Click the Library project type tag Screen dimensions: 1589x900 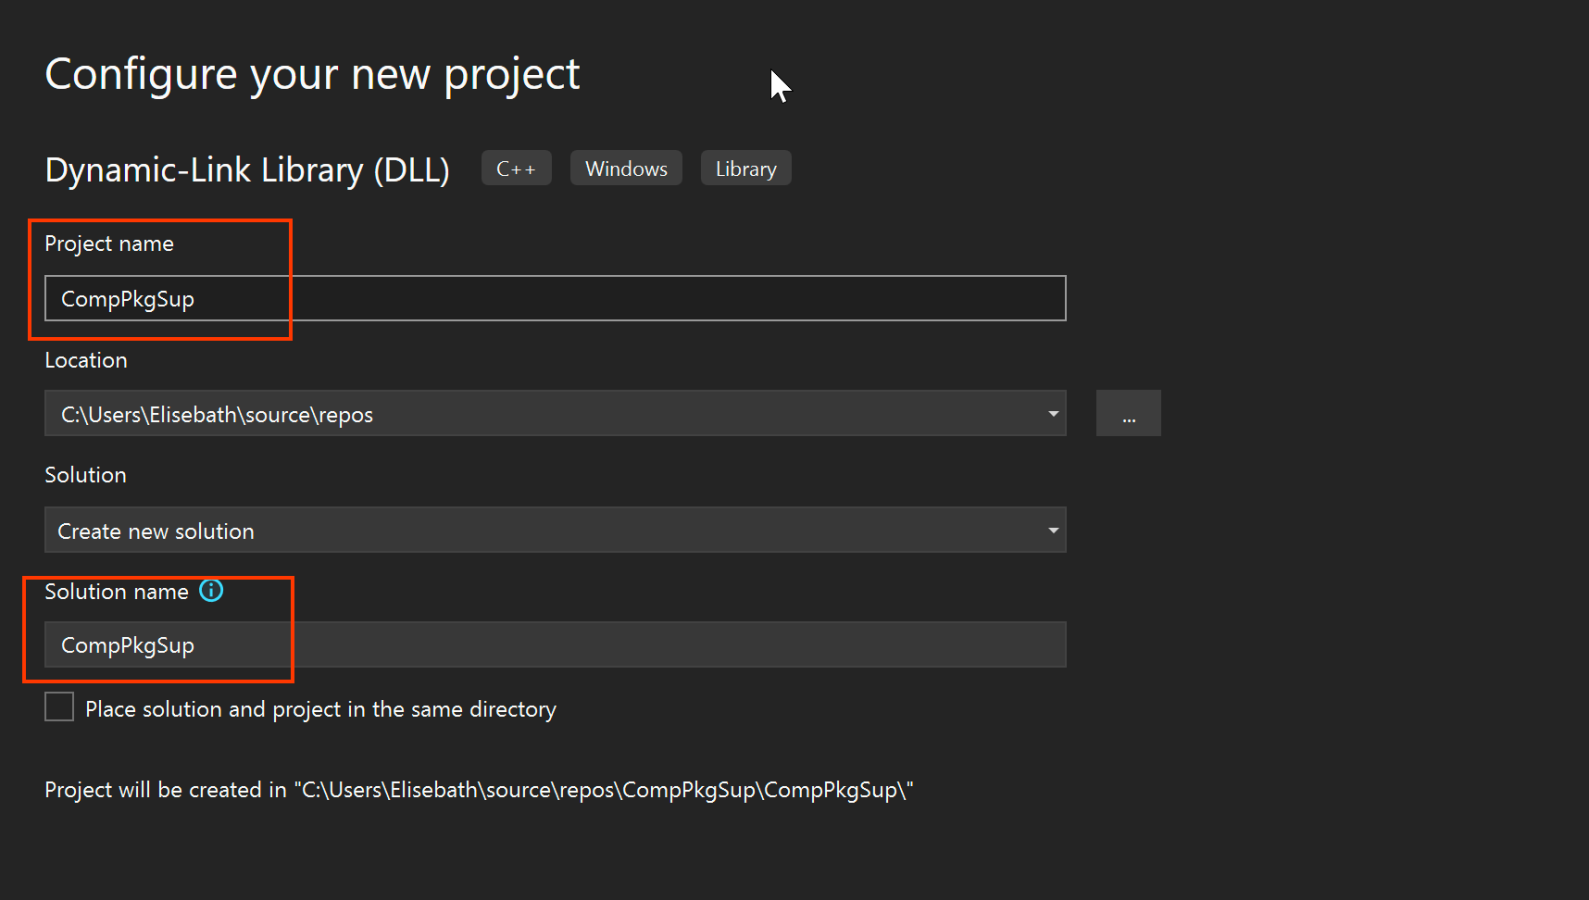point(746,169)
